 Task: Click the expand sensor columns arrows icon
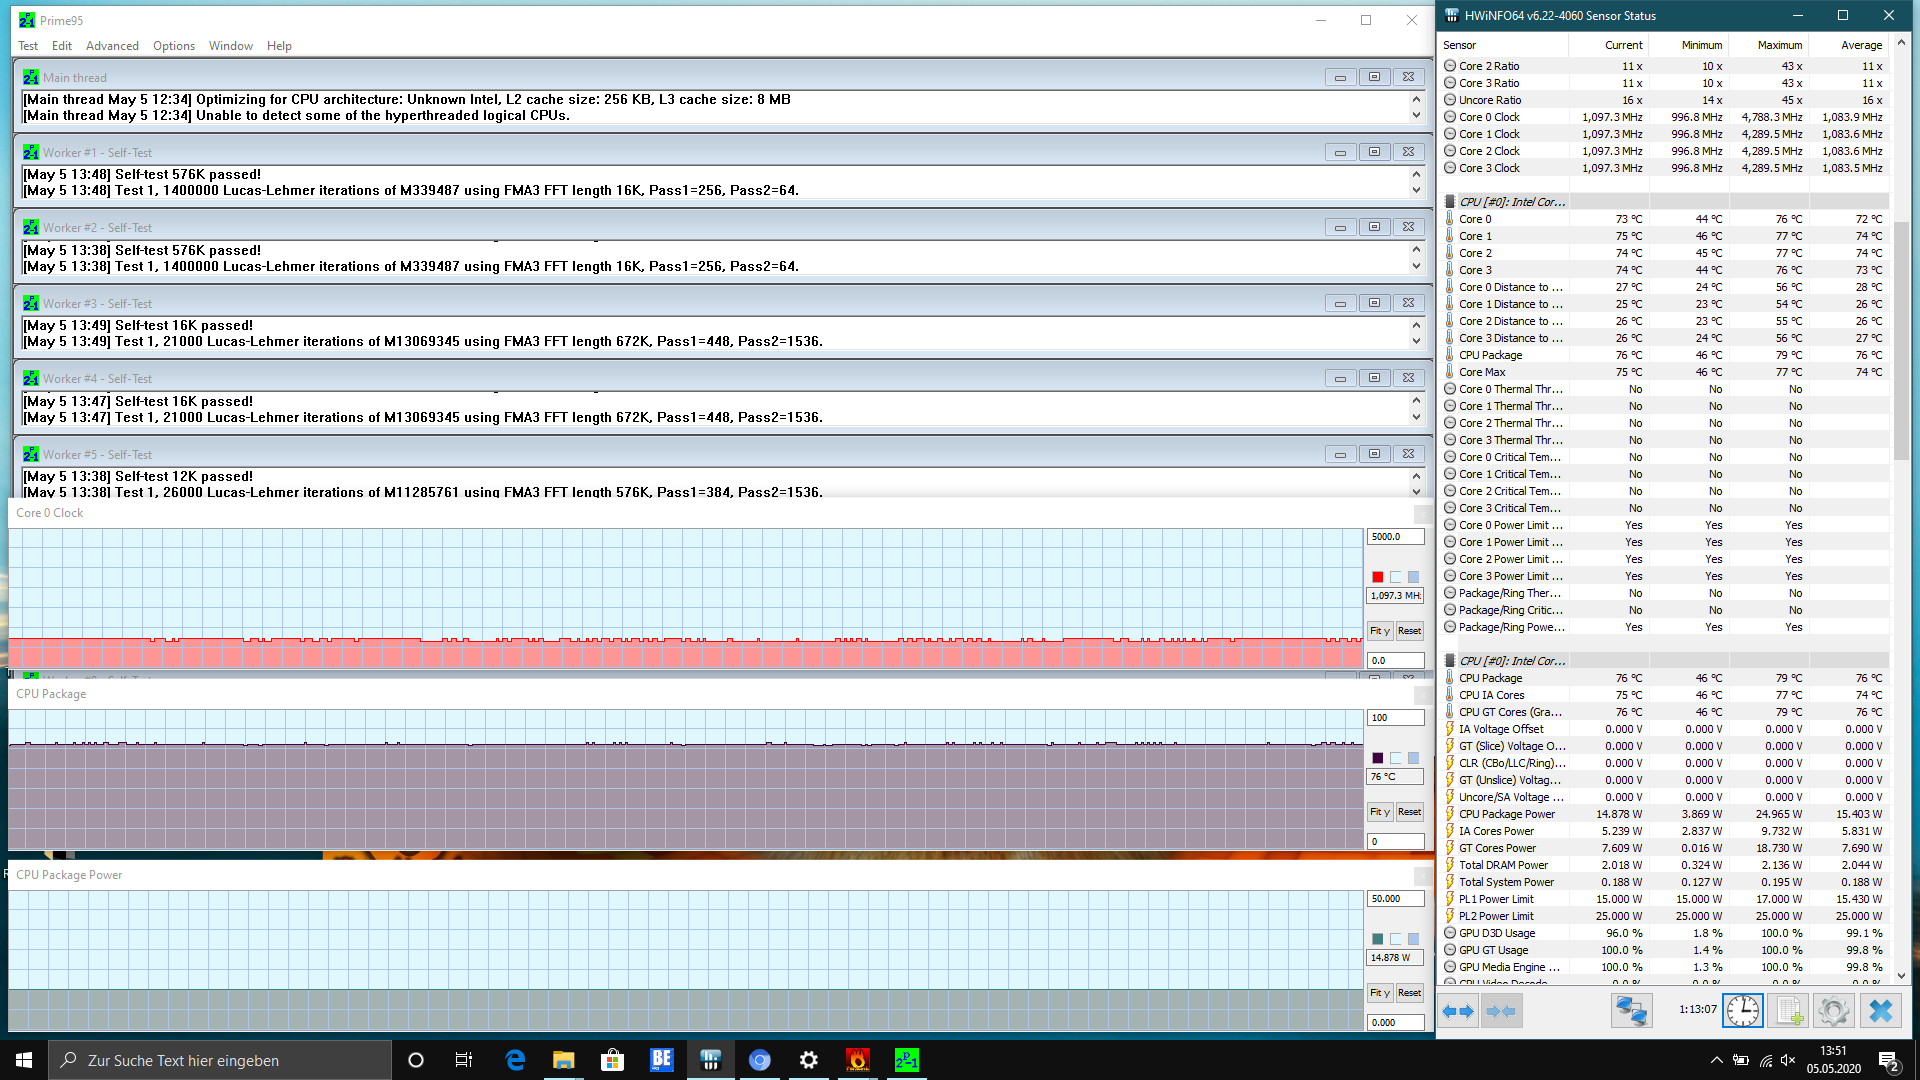tap(1459, 1011)
